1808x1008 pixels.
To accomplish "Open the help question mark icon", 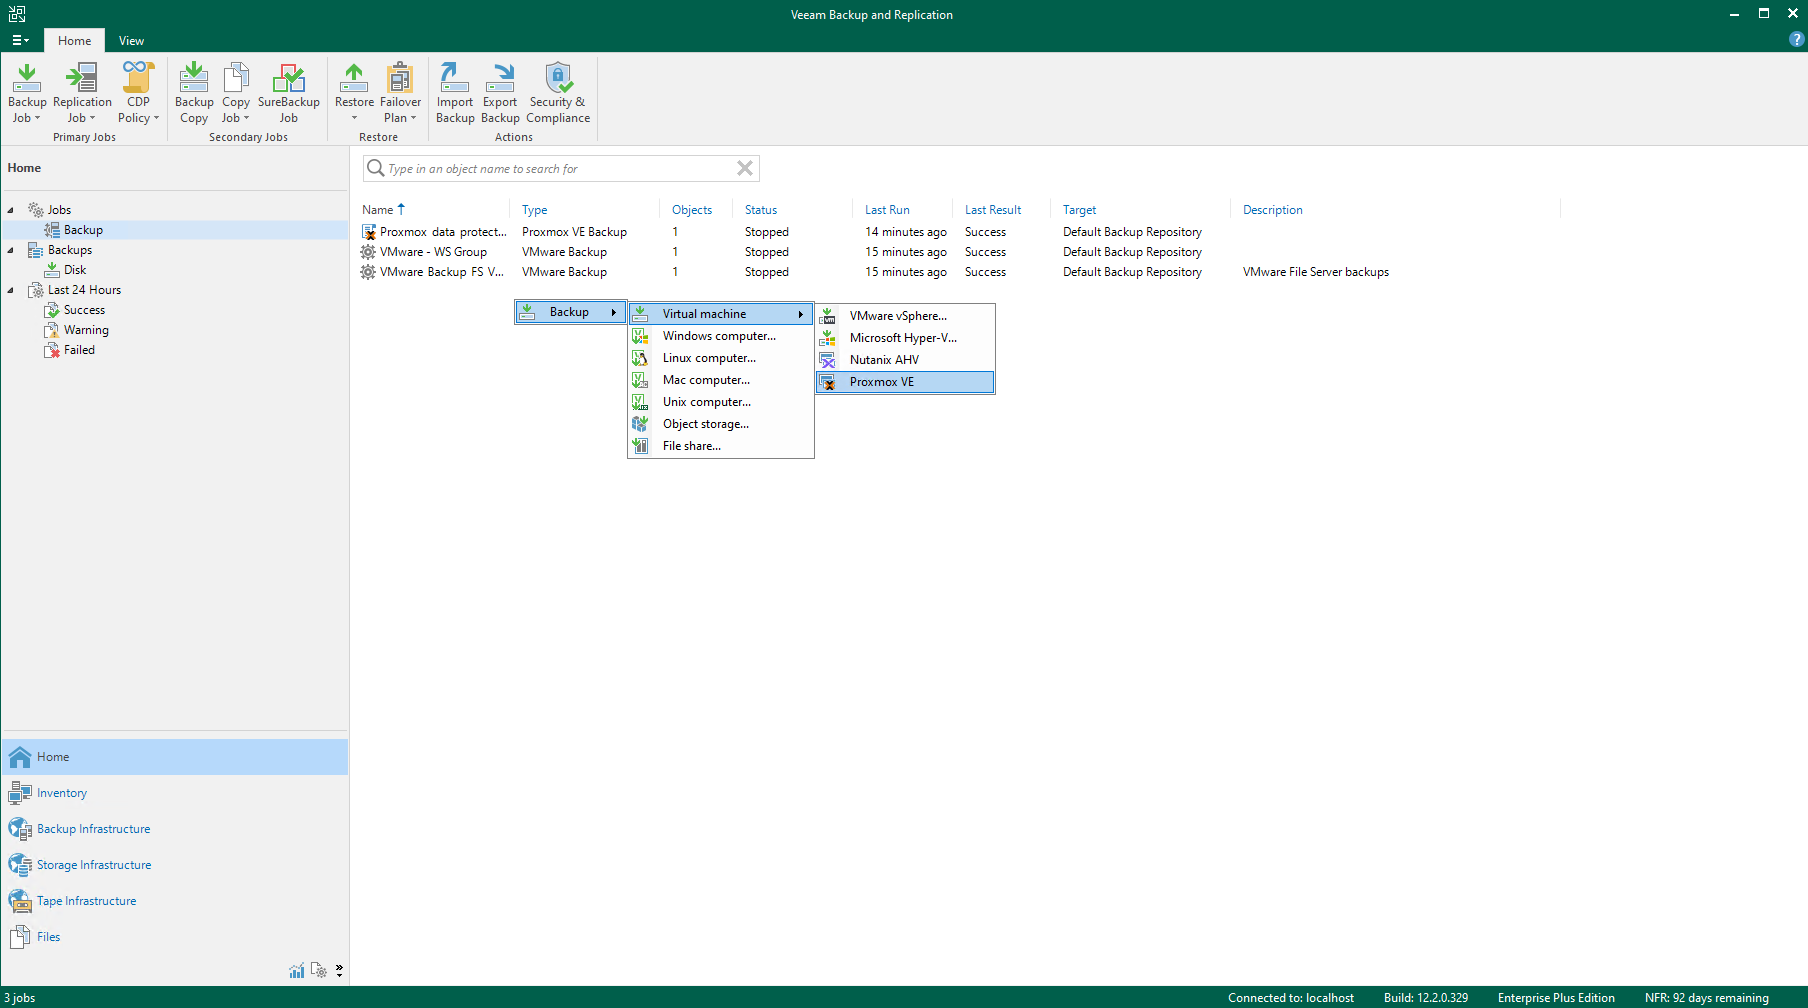I will 1796,40.
